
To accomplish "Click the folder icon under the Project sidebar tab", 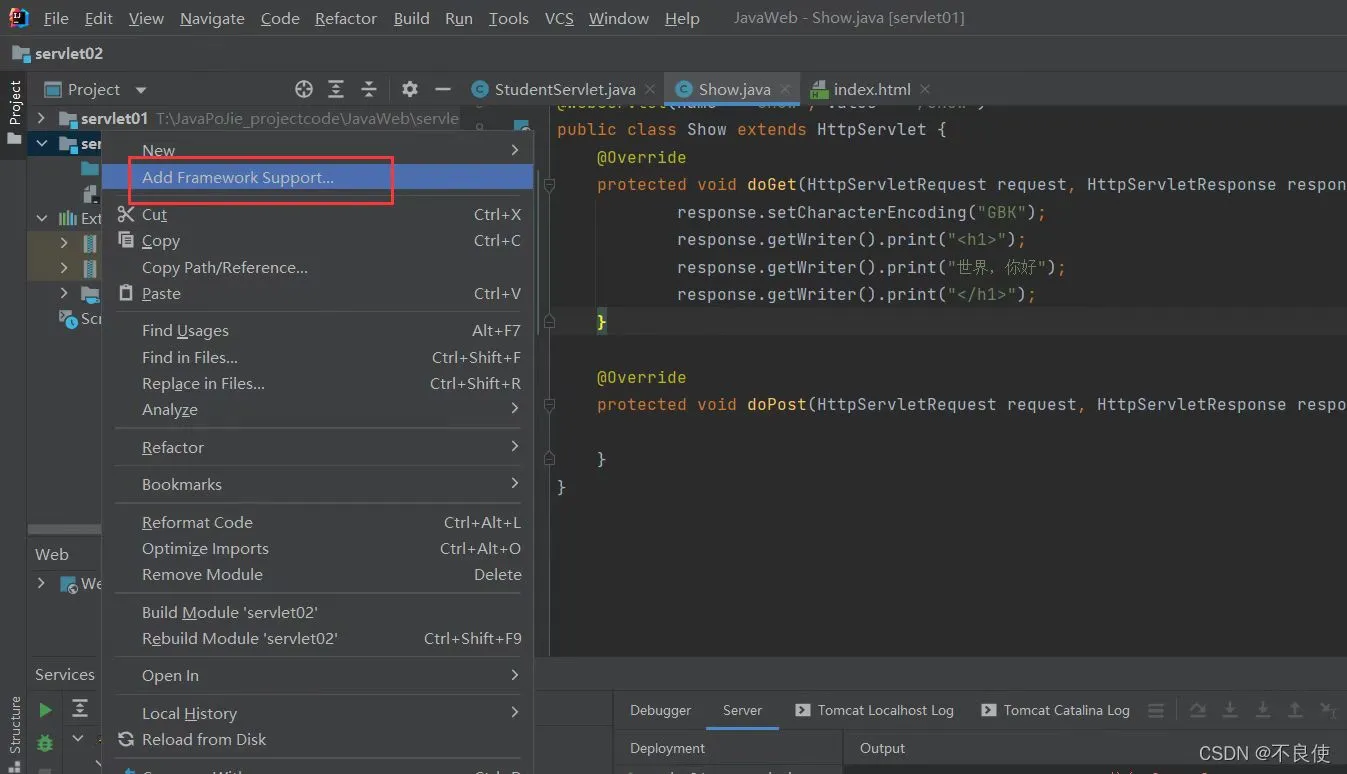I will [14, 139].
